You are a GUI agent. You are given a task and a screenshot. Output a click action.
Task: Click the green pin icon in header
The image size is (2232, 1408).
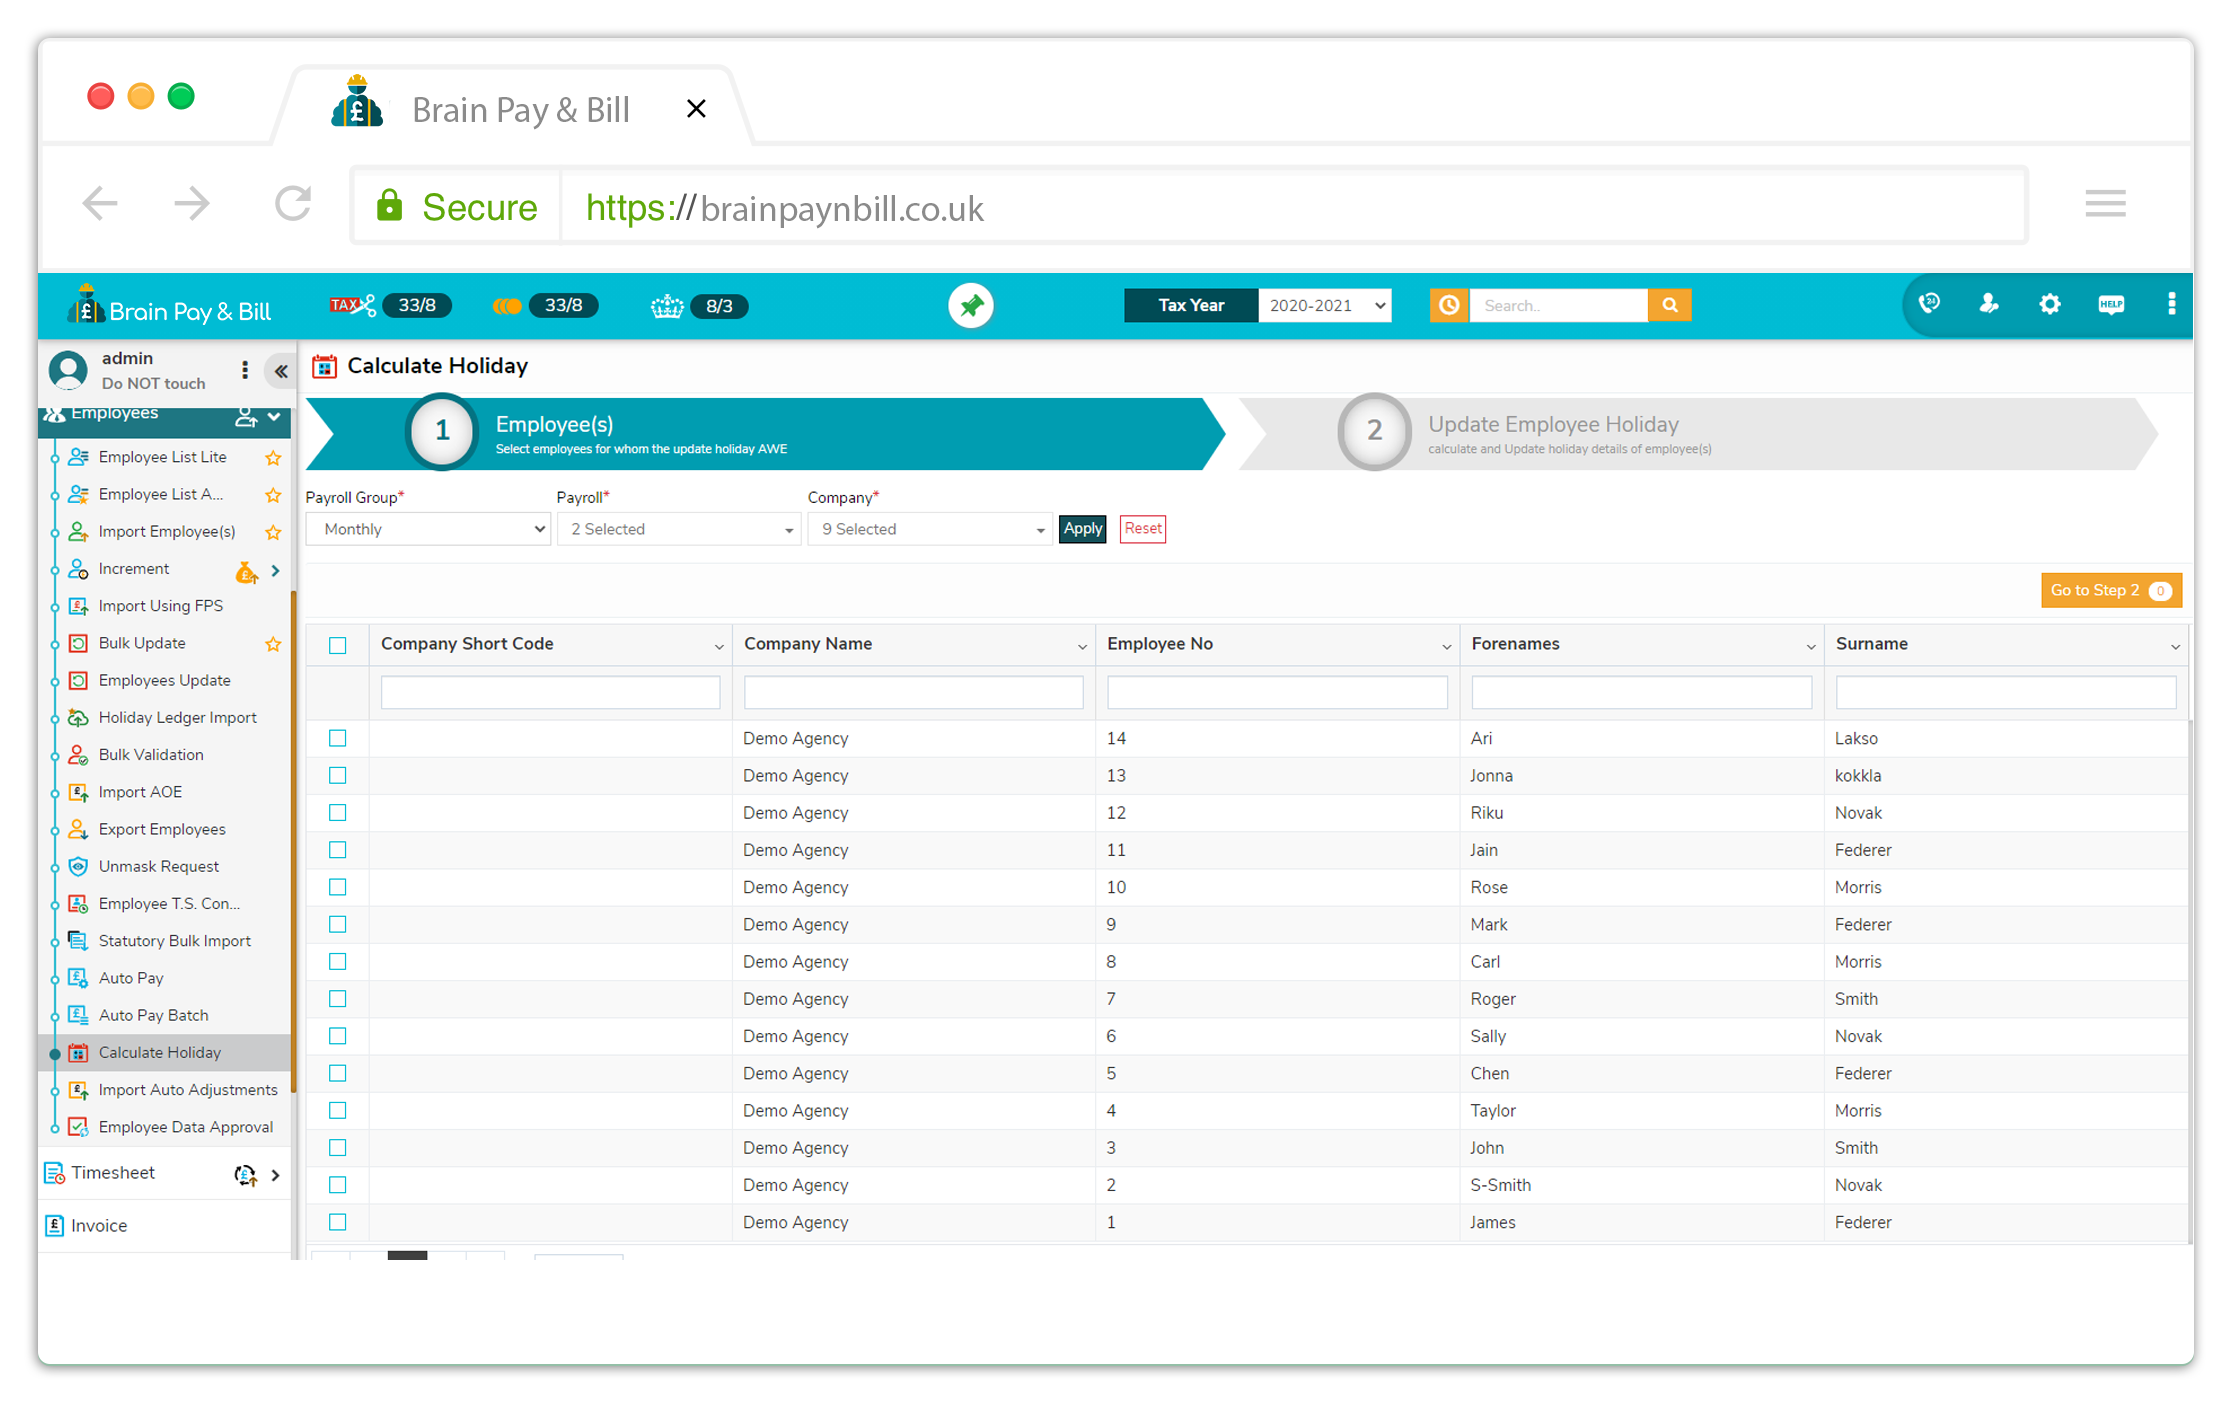click(x=970, y=305)
